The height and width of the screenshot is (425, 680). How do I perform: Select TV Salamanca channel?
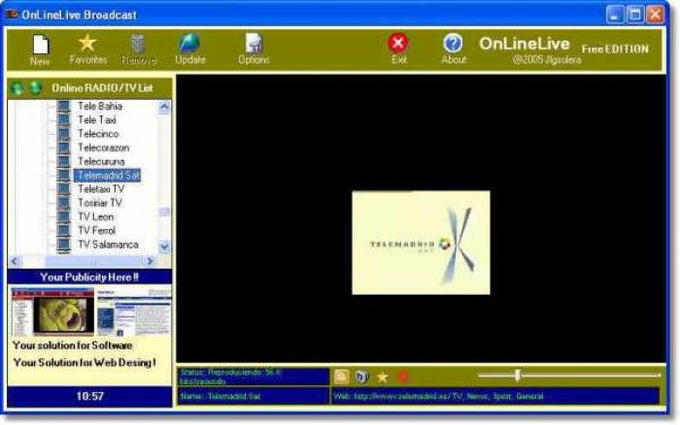coord(108,245)
